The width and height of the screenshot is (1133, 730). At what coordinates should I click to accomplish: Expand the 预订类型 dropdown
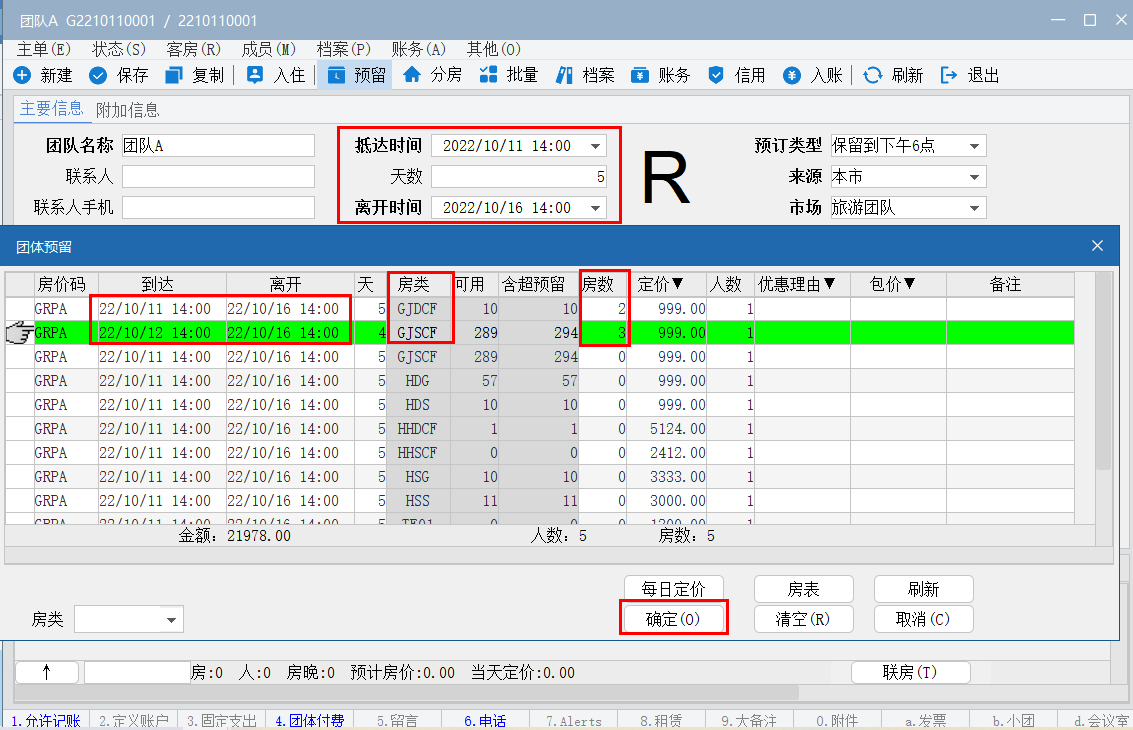[x=974, y=146]
